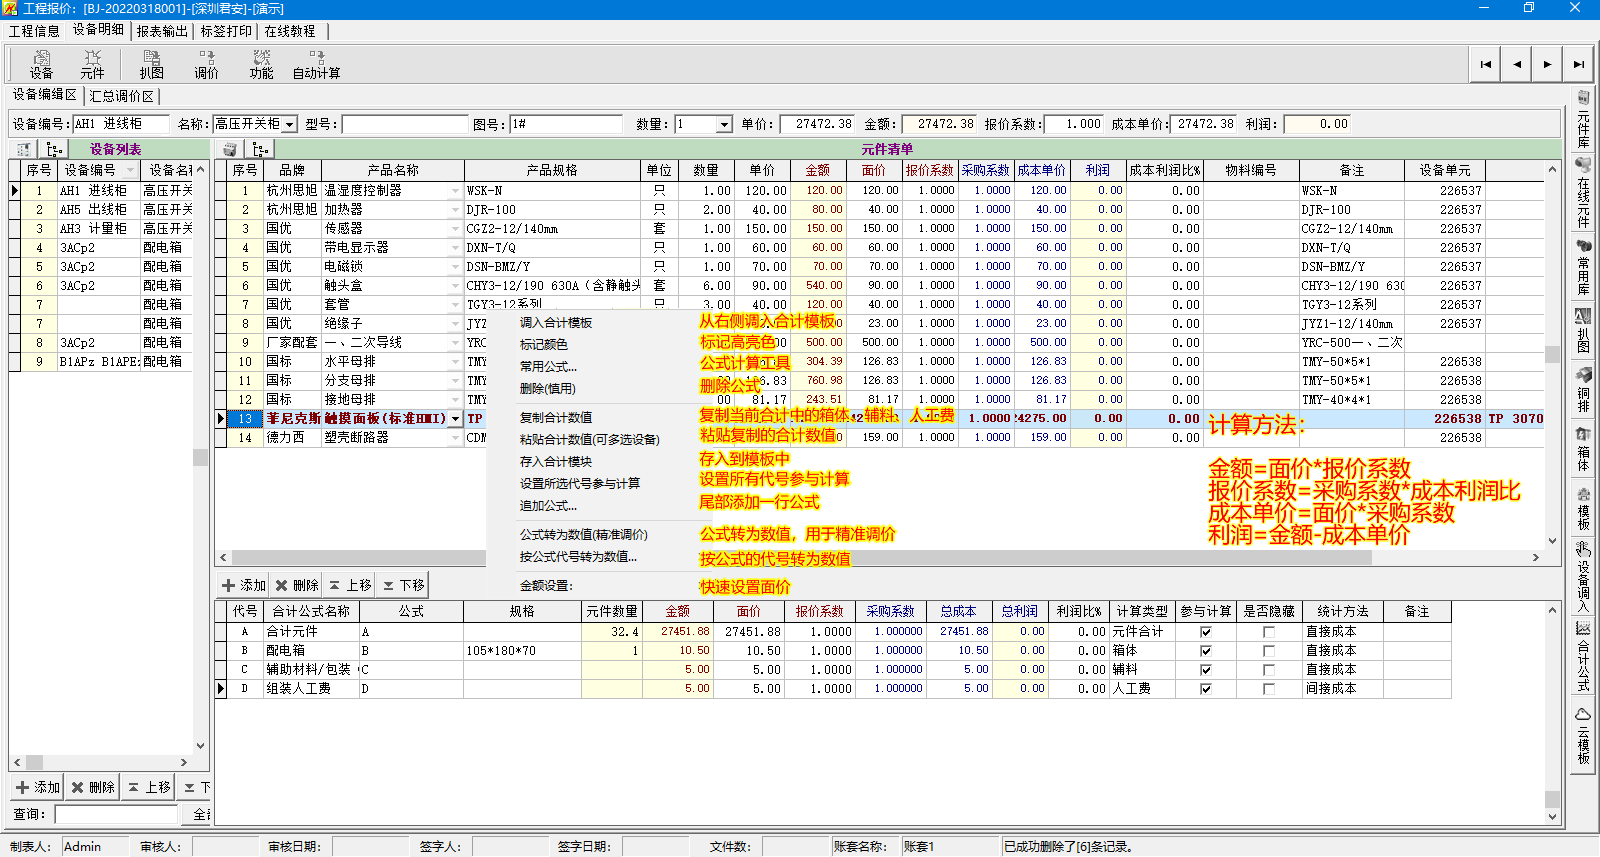Check 是否隐藏 for 配电箱 formula row
The image size is (1600, 857).
pyautogui.click(x=1269, y=651)
